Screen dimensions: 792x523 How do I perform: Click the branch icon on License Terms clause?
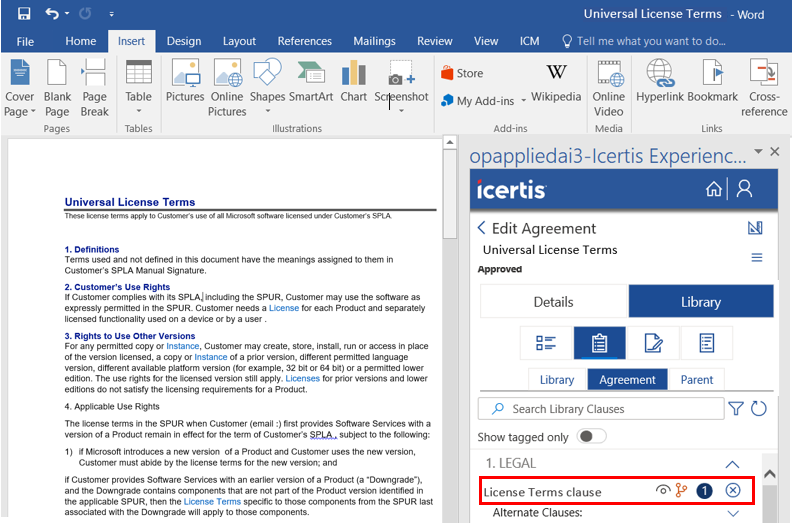point(682,490)
